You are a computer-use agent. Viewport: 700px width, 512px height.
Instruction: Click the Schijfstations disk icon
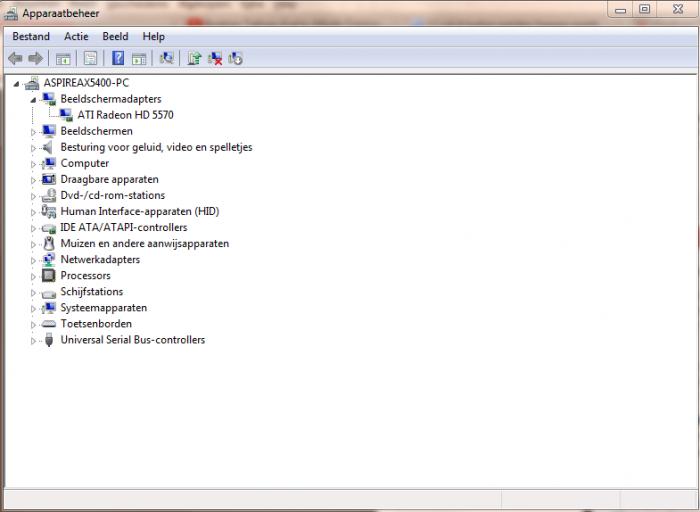coord(49,294)
